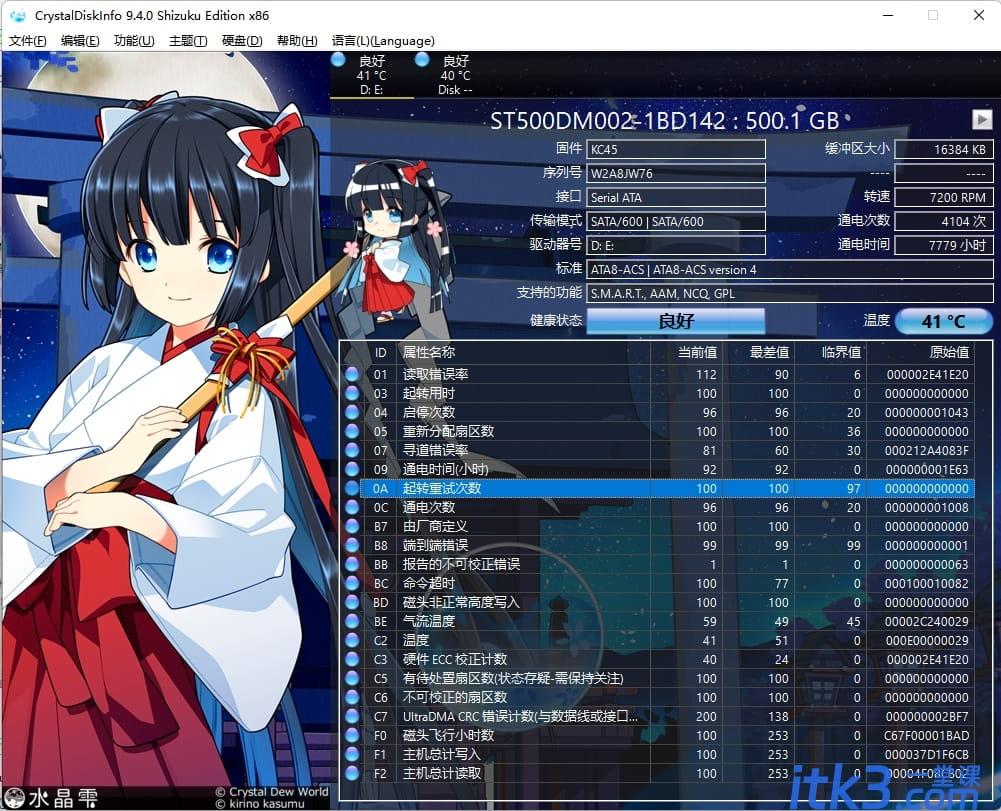Click raw value 000037D1F6CB
The image size is (1001, 811).
(926, 754)
